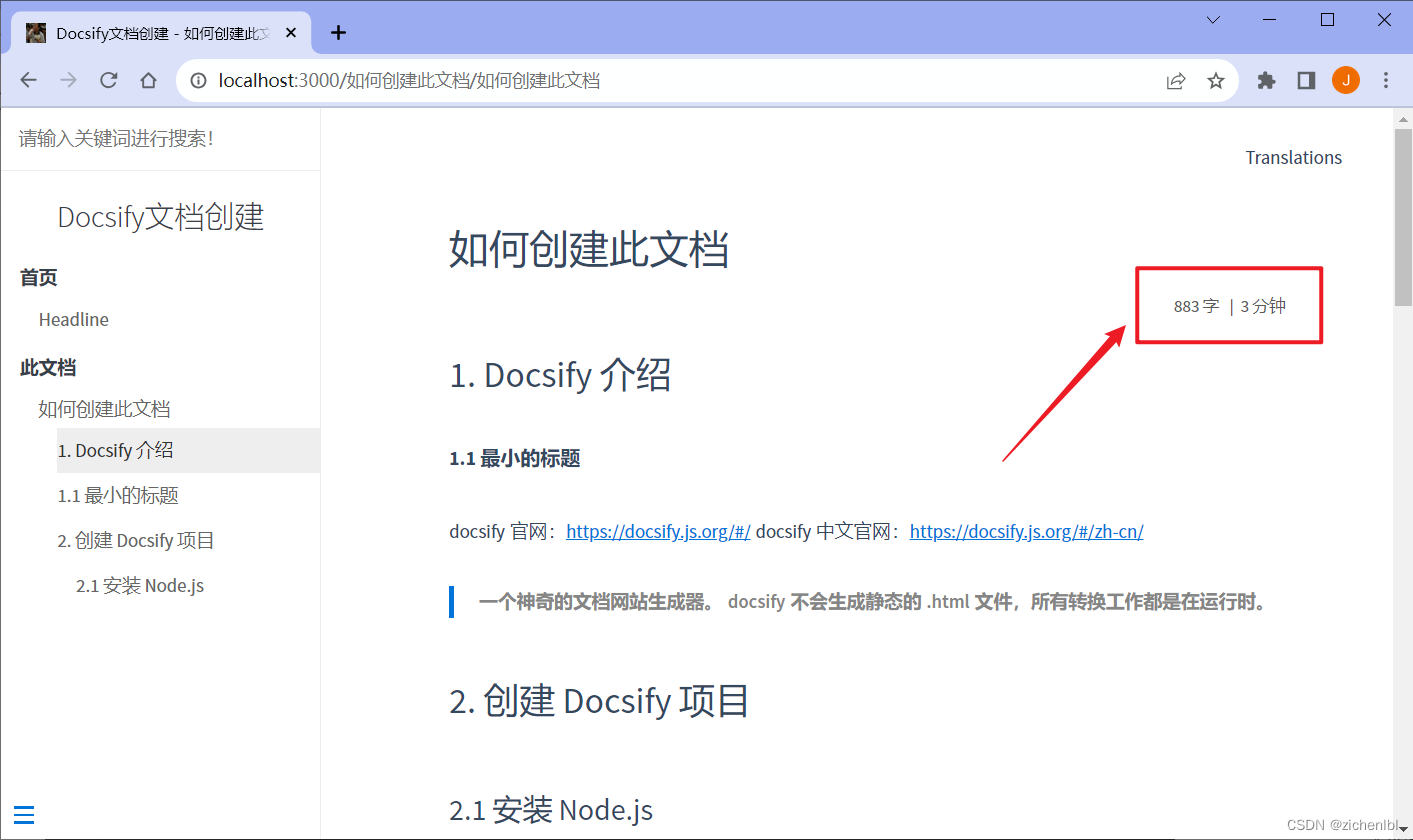The width and height of the screenshot is (1413, 840).
Task: Jump to 2.1 安装 Node.js in sidebar
Action: pyautogui.click(x=140, y=586)
